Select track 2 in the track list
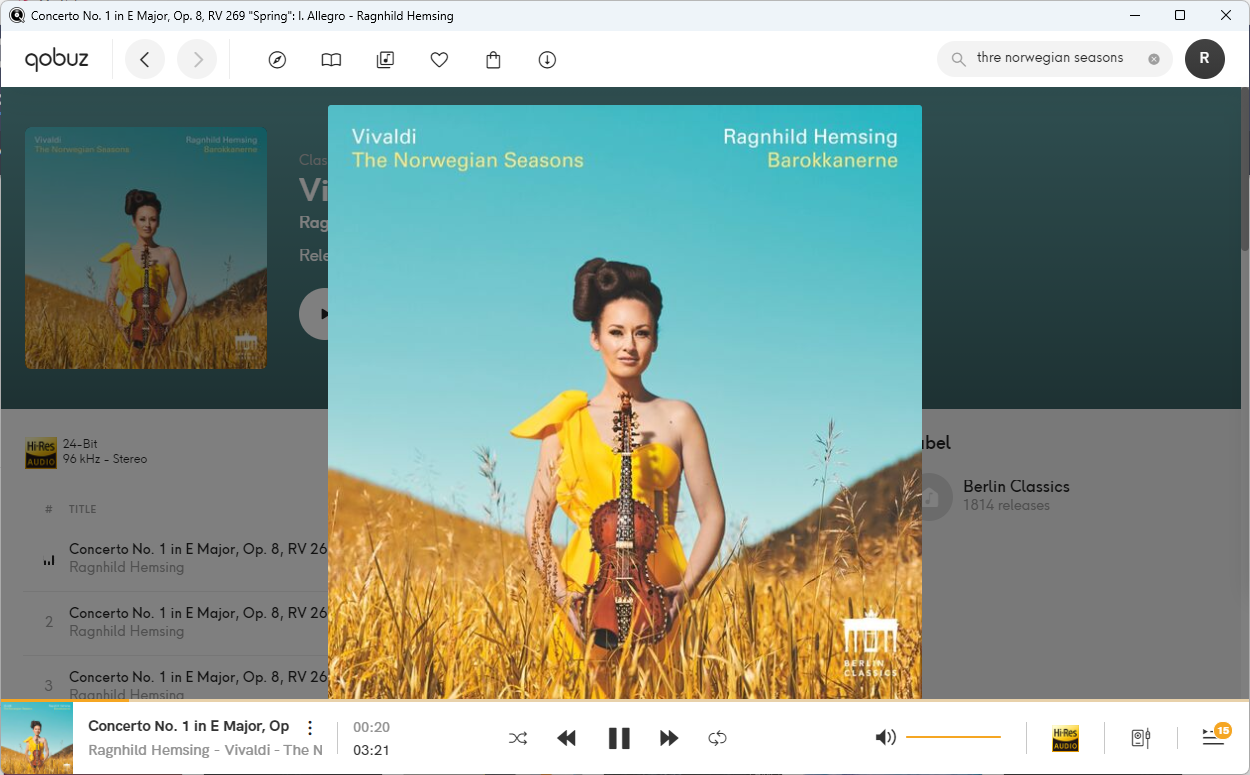 [x=176, y=622]
